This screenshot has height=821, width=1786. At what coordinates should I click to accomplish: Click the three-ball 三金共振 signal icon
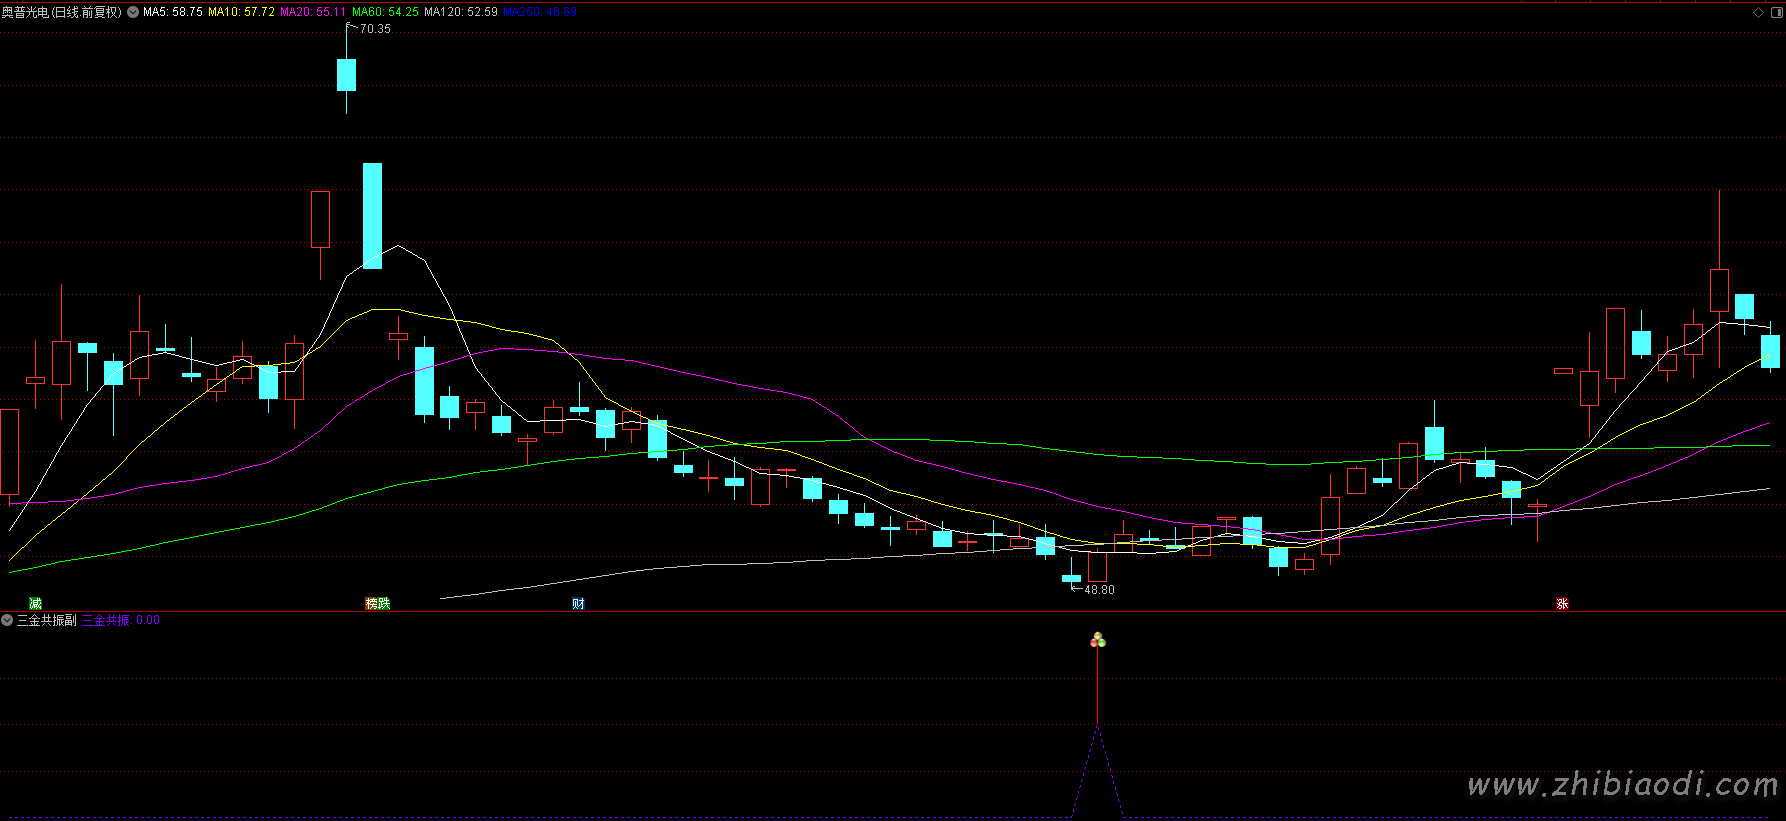[1098, 640]
